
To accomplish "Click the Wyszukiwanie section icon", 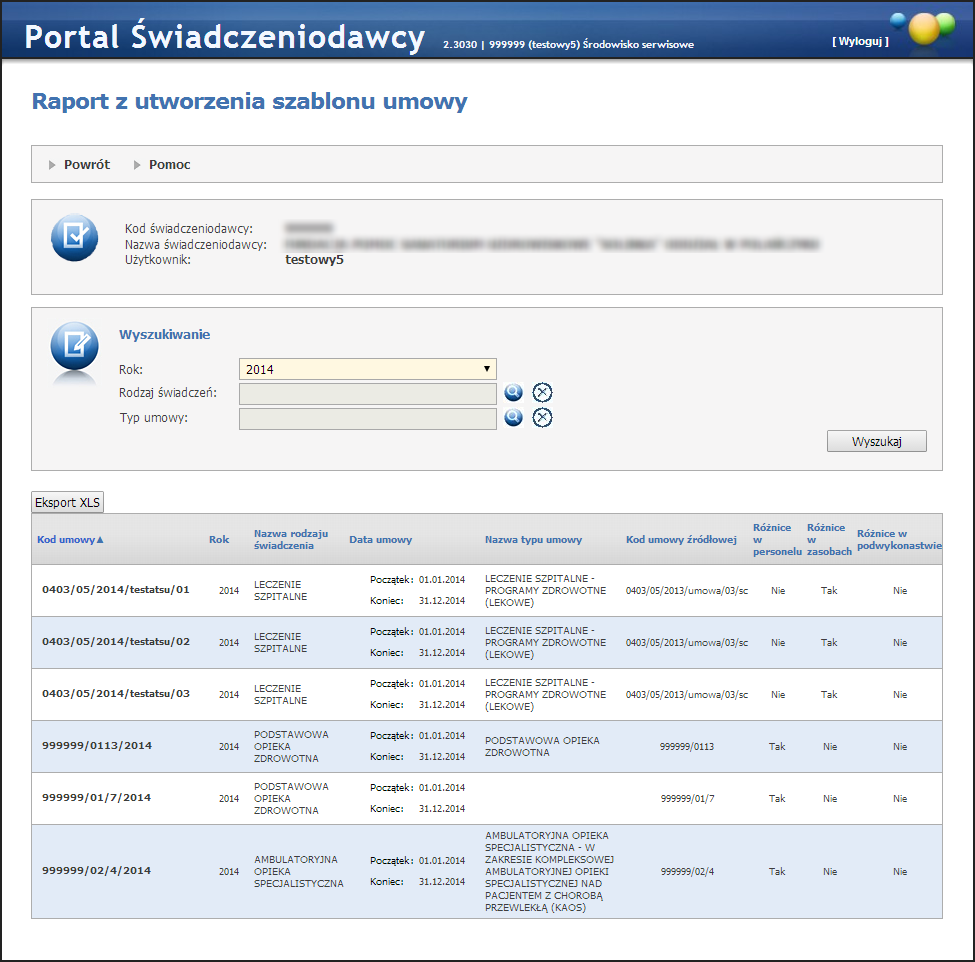I will tap(75, 347).
